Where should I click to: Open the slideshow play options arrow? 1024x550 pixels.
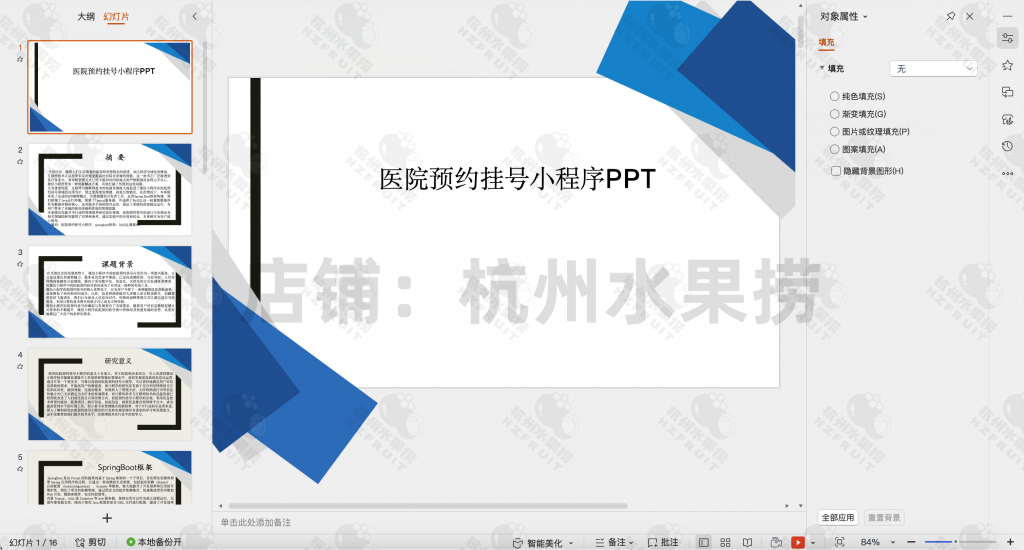tap(812, 543)
